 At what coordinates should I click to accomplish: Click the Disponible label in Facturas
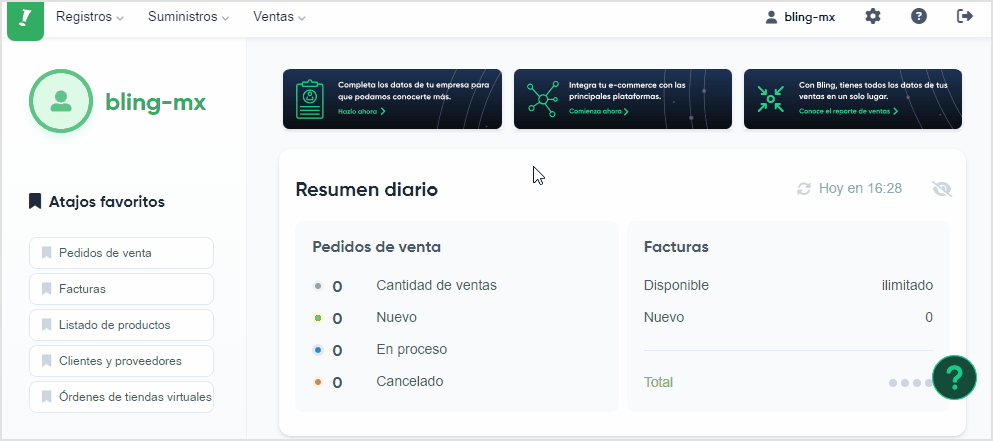pyautogui.click(x=676, y=286)
